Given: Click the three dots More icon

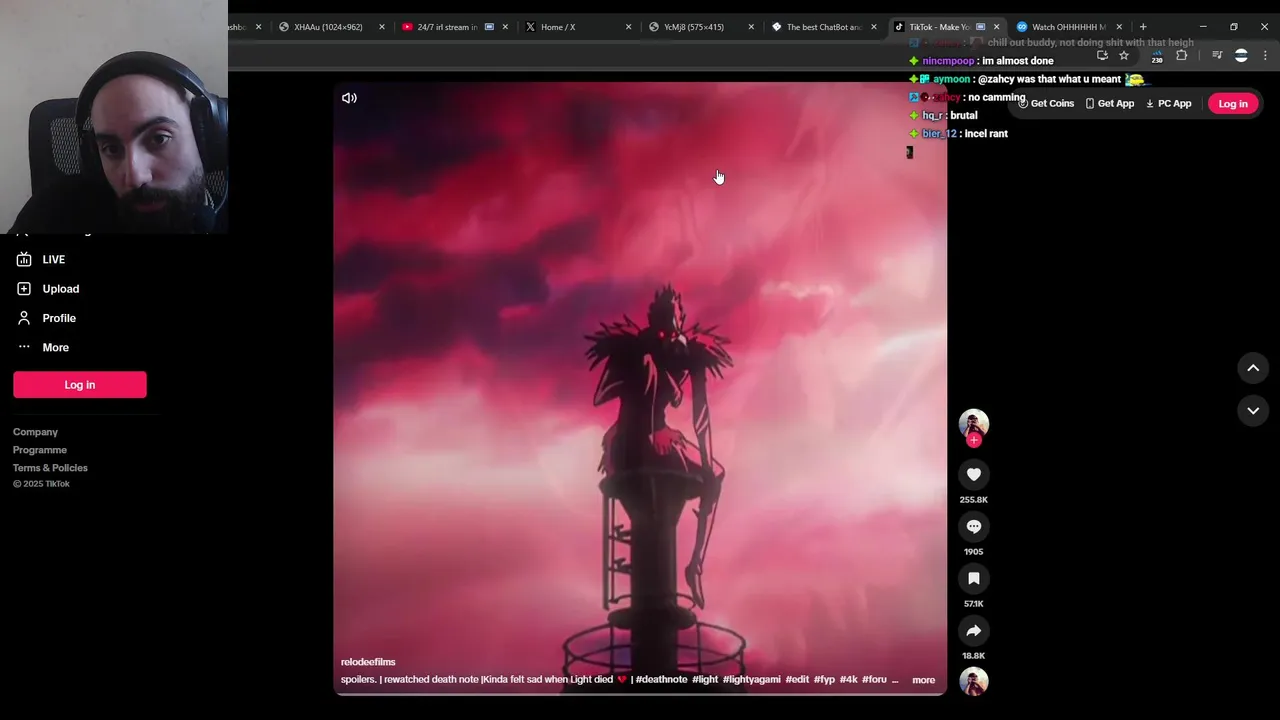Looking at the screenshot, I should coord(24,347).
